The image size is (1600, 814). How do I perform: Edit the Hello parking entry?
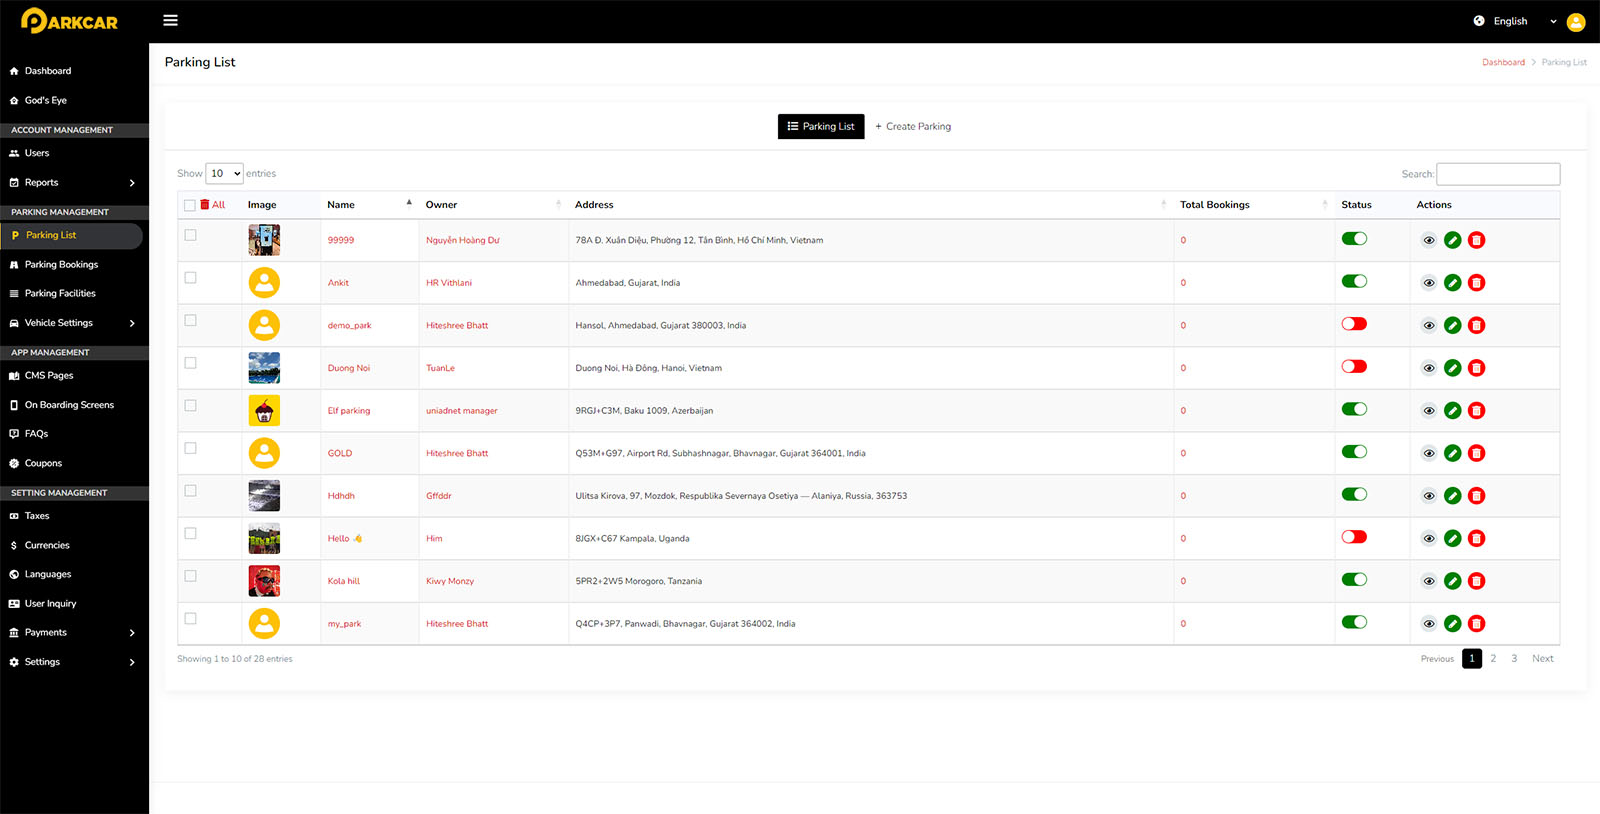pos(1453,538)
